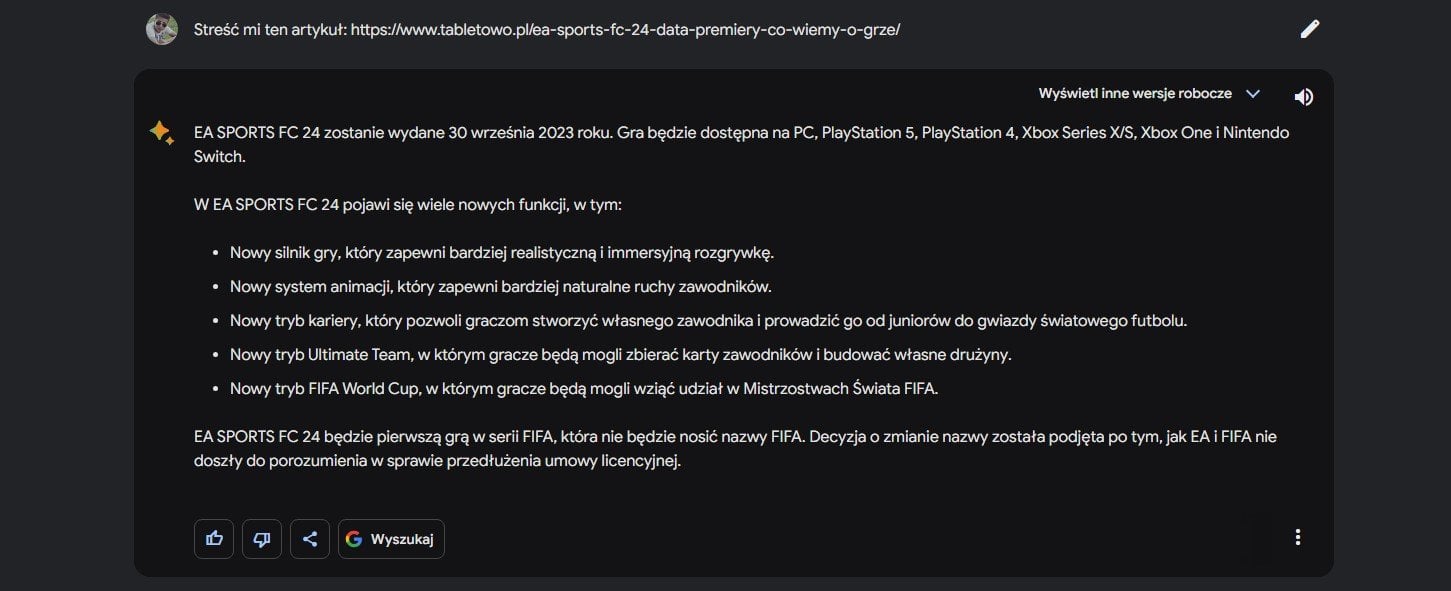Select the "Nowy tryb Ultimate Team" bullet
The image size is (1451, 591).
[x=621, y=355]
